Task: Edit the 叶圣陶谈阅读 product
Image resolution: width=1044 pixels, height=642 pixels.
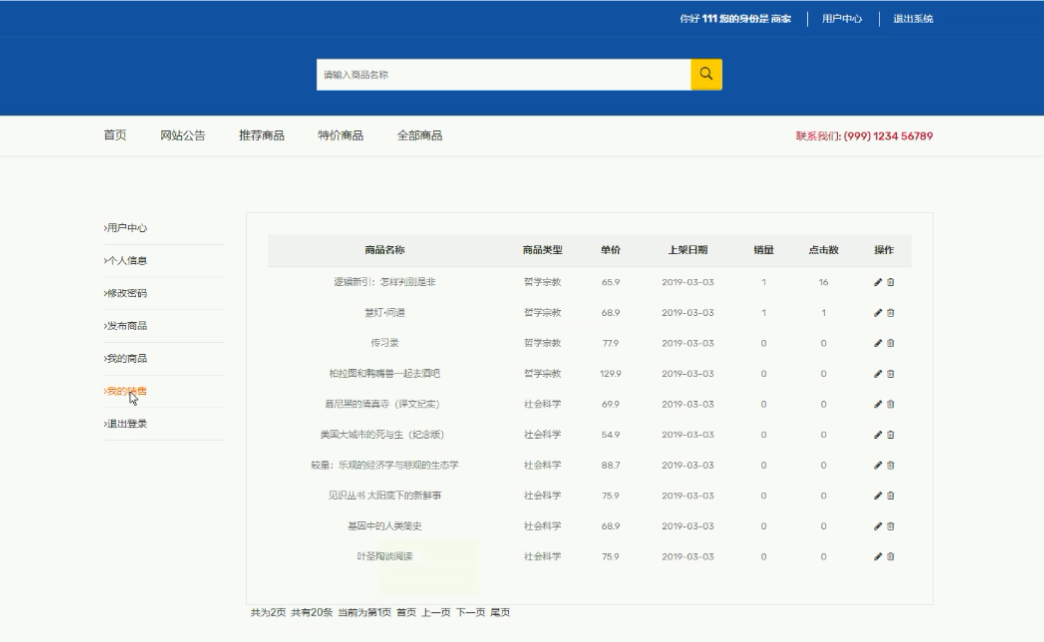Action: pyautogui.click(x=878, y=557)
